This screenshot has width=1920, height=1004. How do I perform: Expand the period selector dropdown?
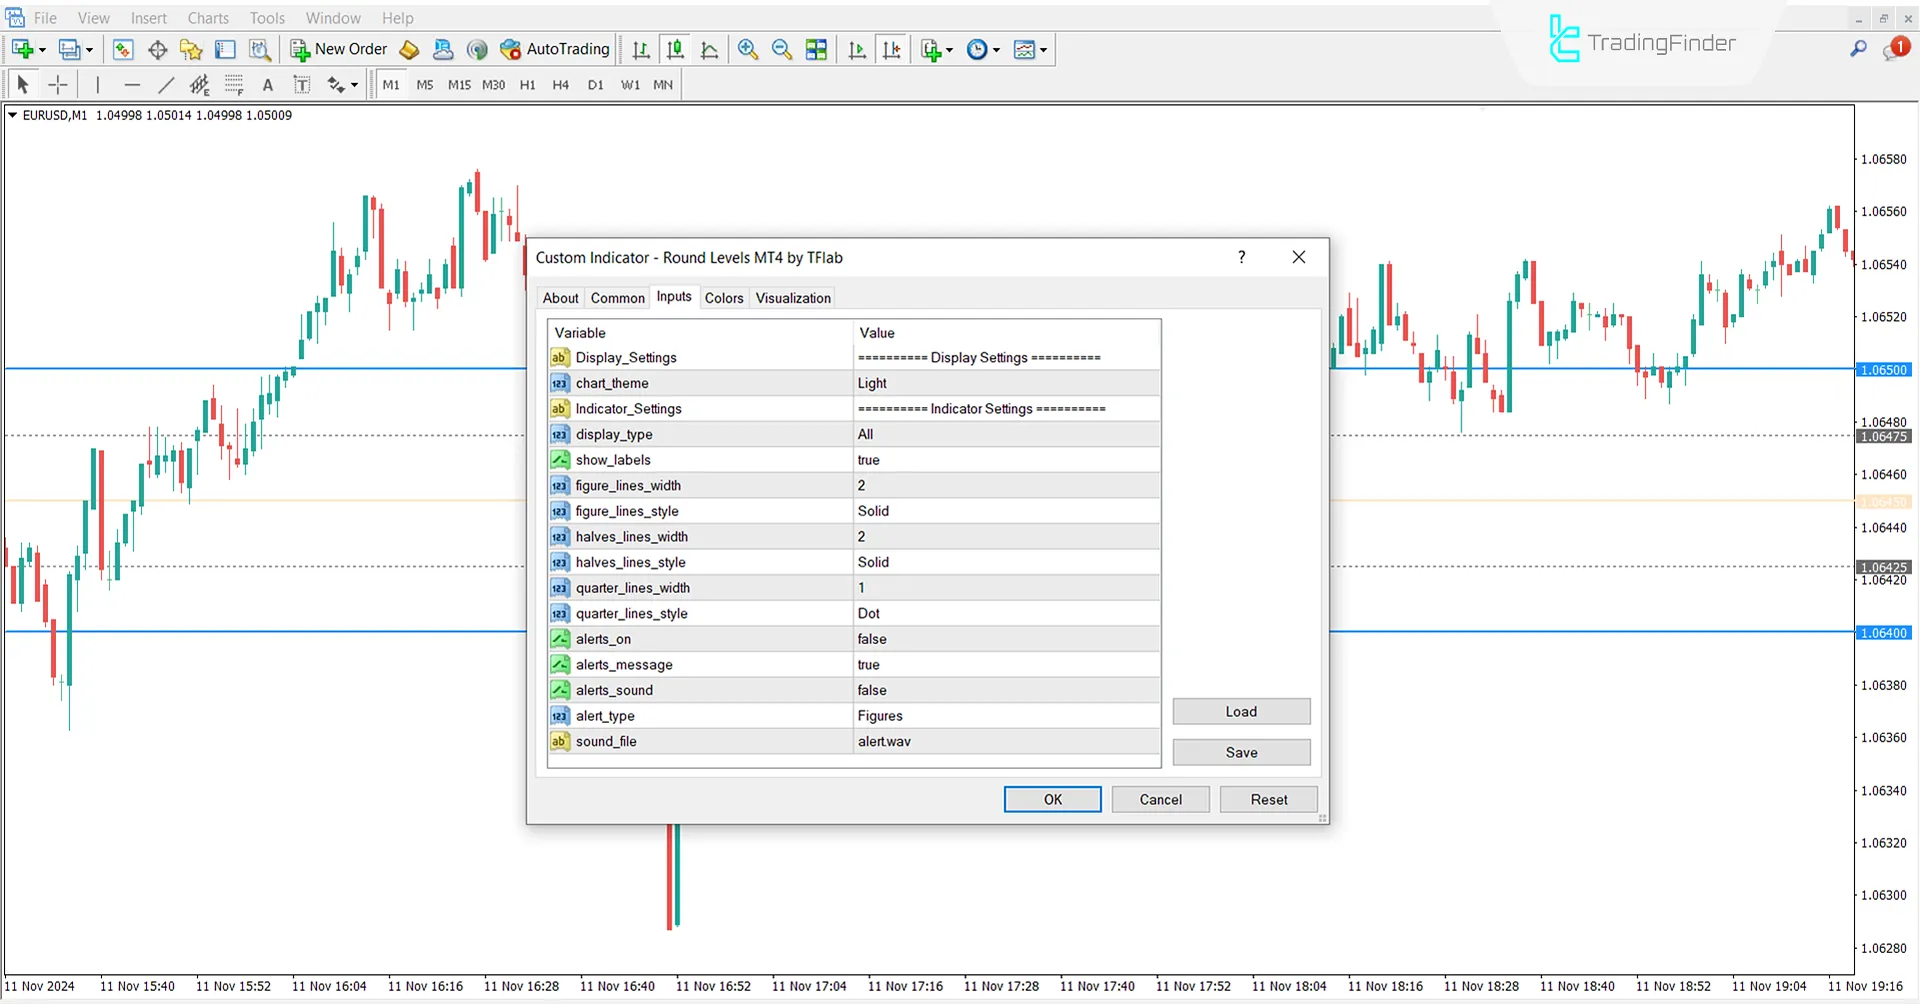tap(996, 49)
